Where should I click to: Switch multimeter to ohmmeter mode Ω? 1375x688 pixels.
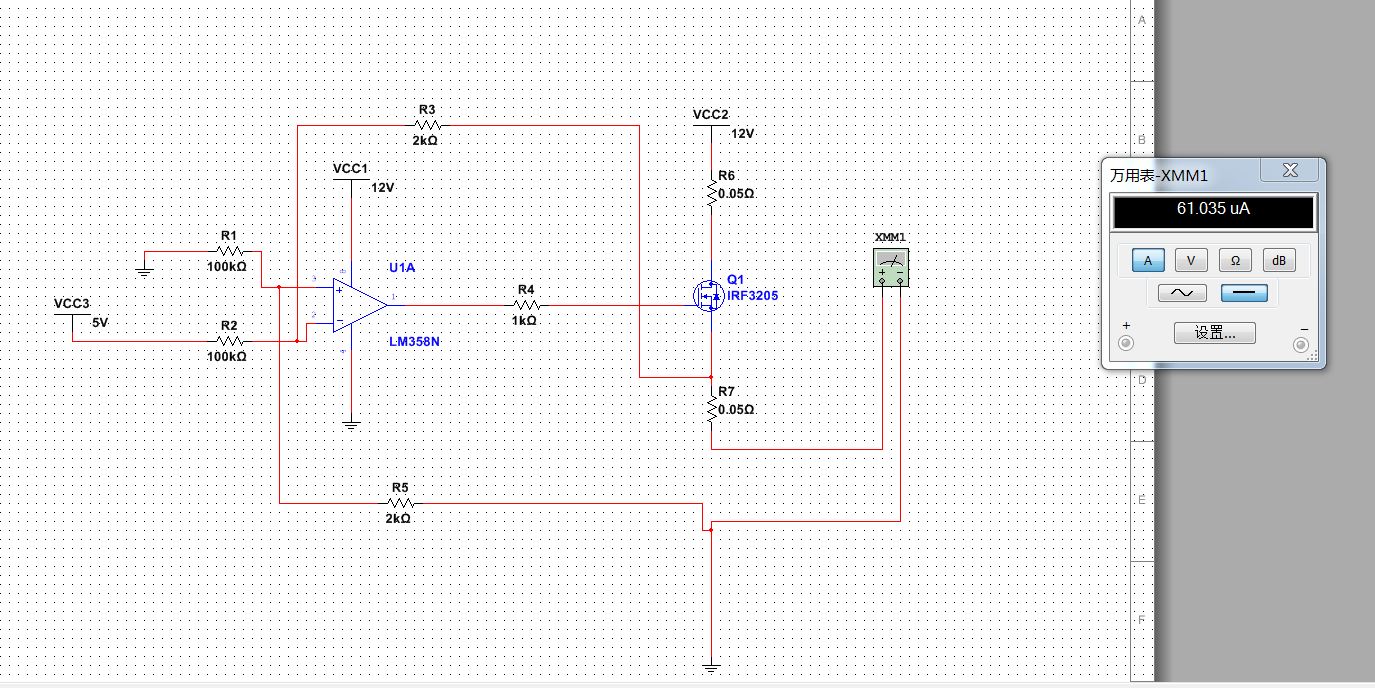point(1235,260)
